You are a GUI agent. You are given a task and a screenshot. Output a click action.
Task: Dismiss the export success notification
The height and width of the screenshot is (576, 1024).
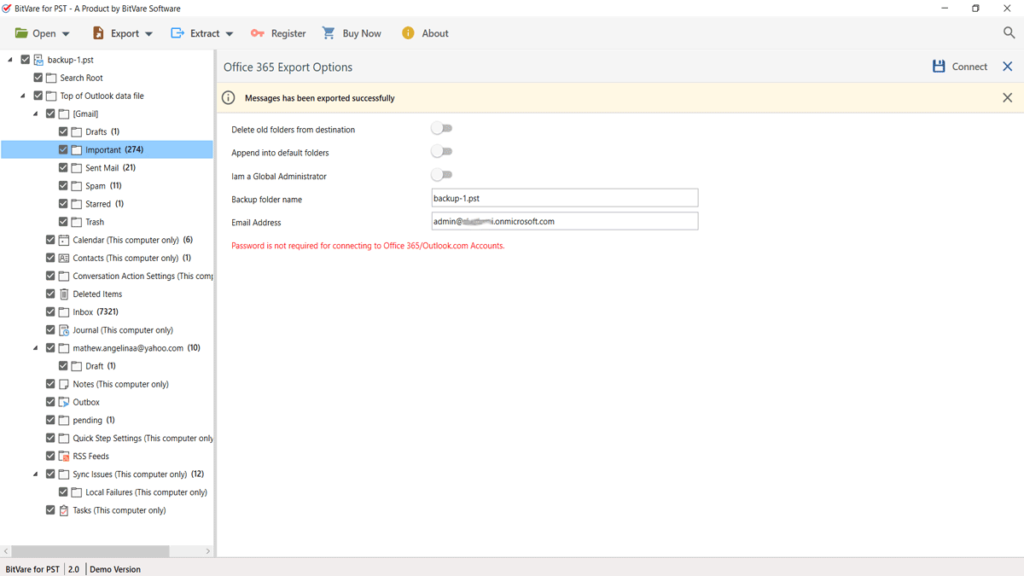click(1007, 98)
